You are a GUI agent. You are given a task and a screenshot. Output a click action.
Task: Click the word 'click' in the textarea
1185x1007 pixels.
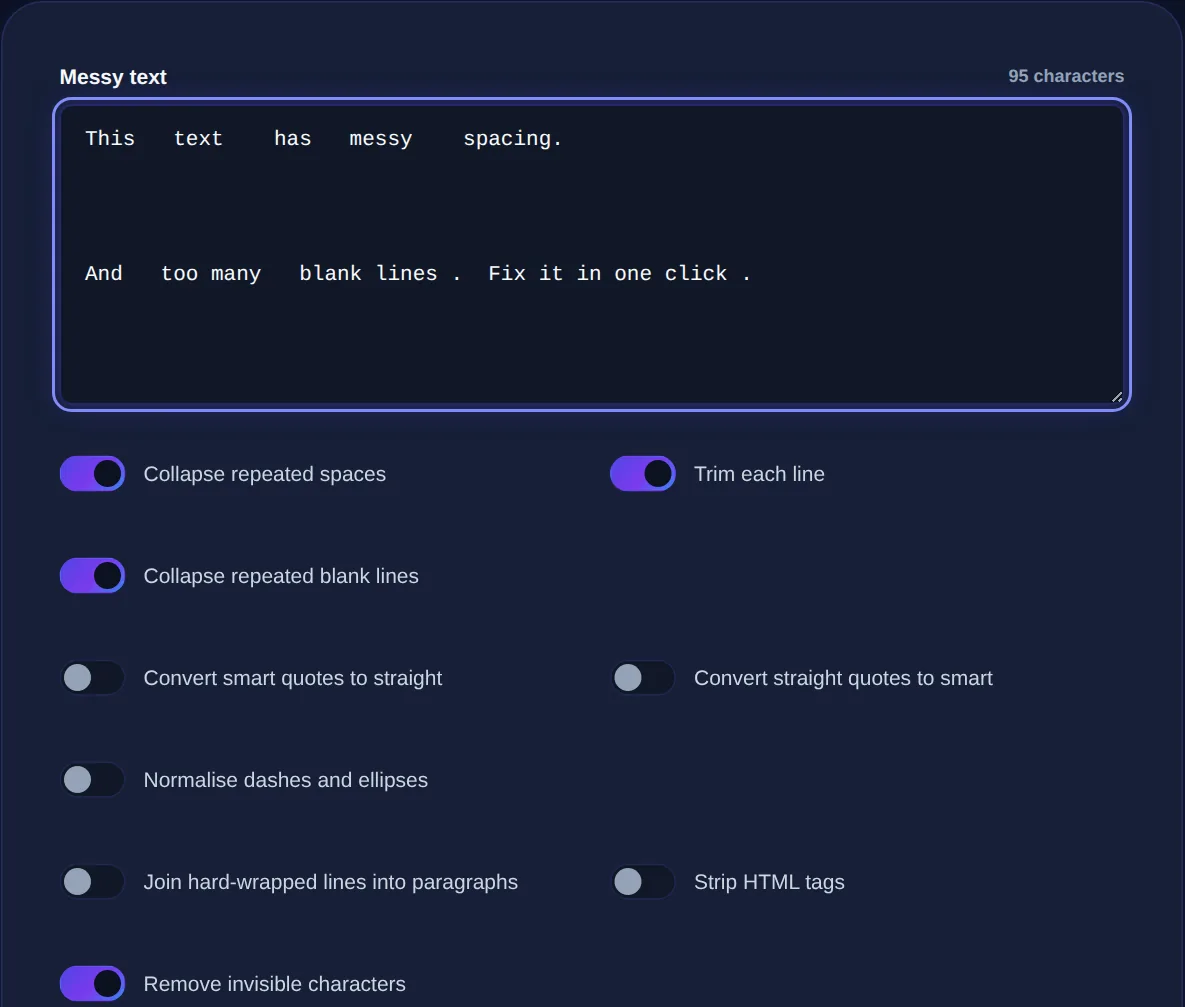coord(695,274)
